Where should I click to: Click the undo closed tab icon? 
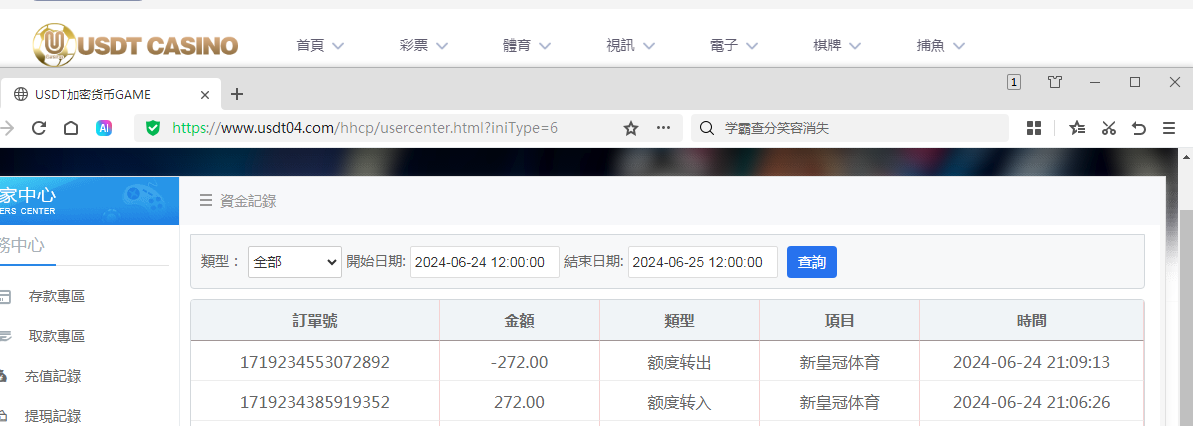(1139, 128)
